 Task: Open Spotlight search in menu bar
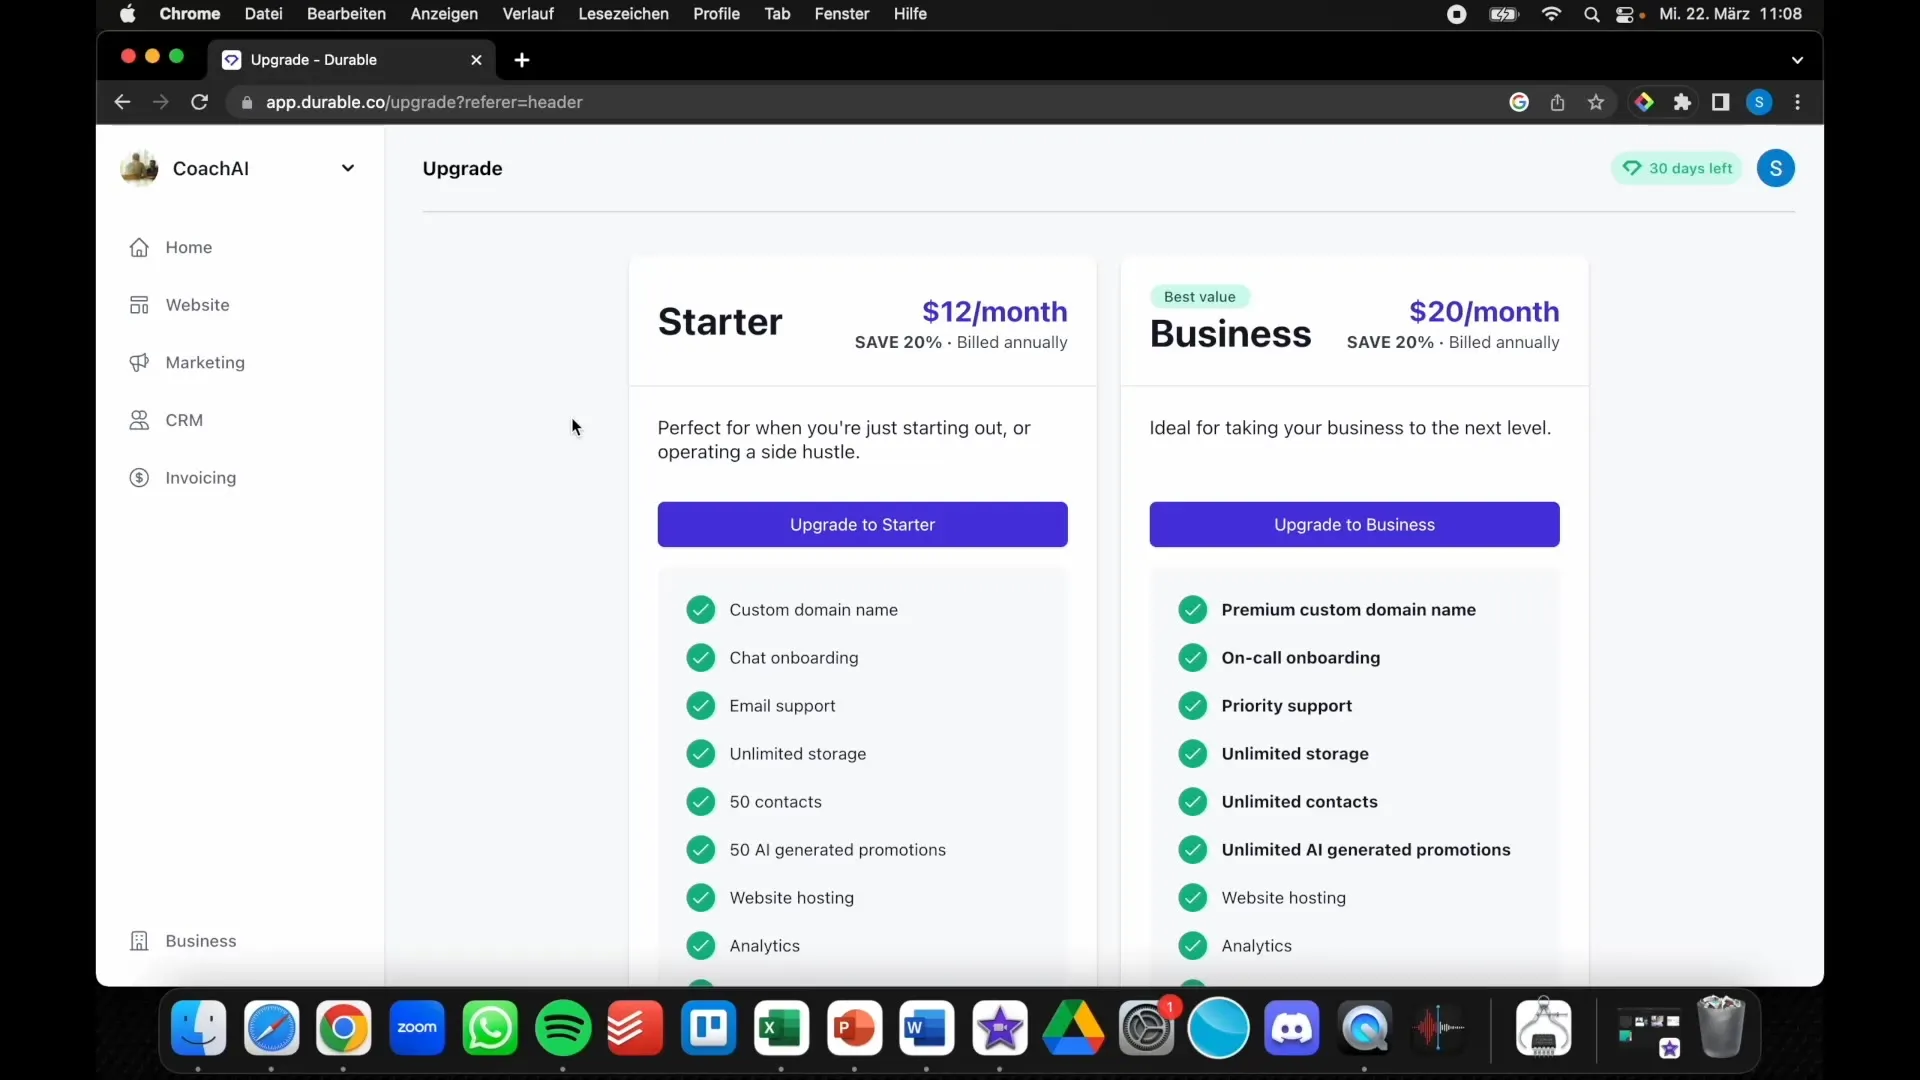pos(1591,14)
